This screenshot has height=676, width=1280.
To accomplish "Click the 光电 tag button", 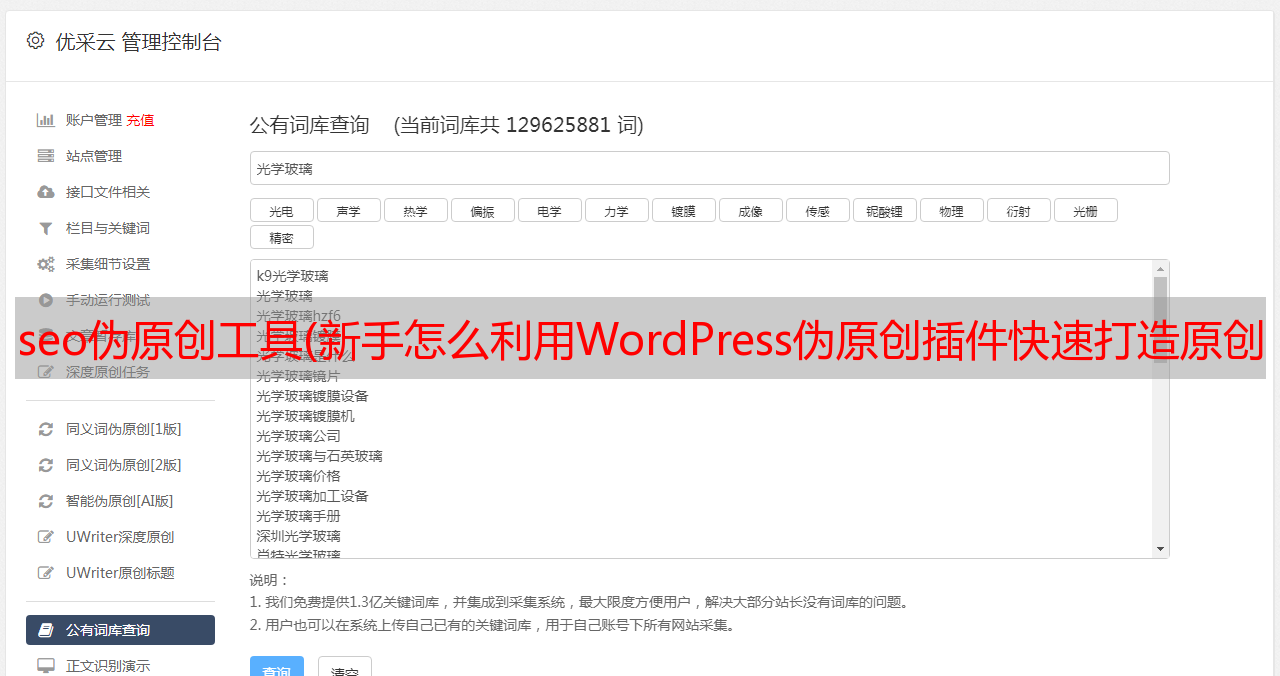I will (x=281, y=210).
